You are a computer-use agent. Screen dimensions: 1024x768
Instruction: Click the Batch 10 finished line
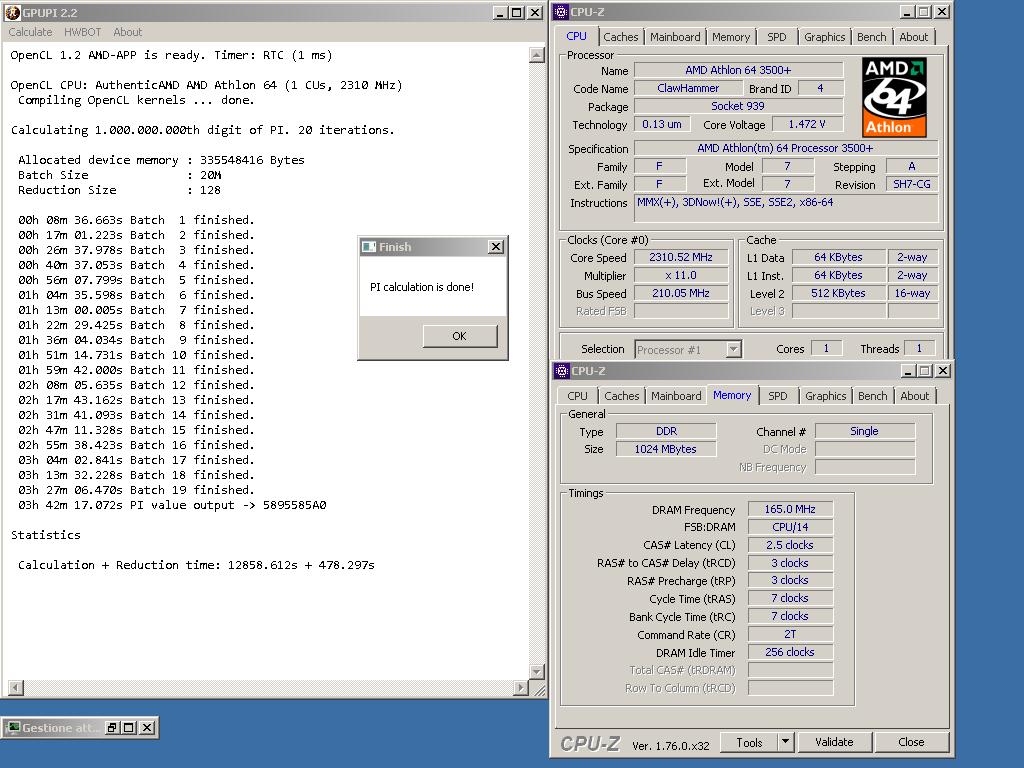[x=136, y=355]
